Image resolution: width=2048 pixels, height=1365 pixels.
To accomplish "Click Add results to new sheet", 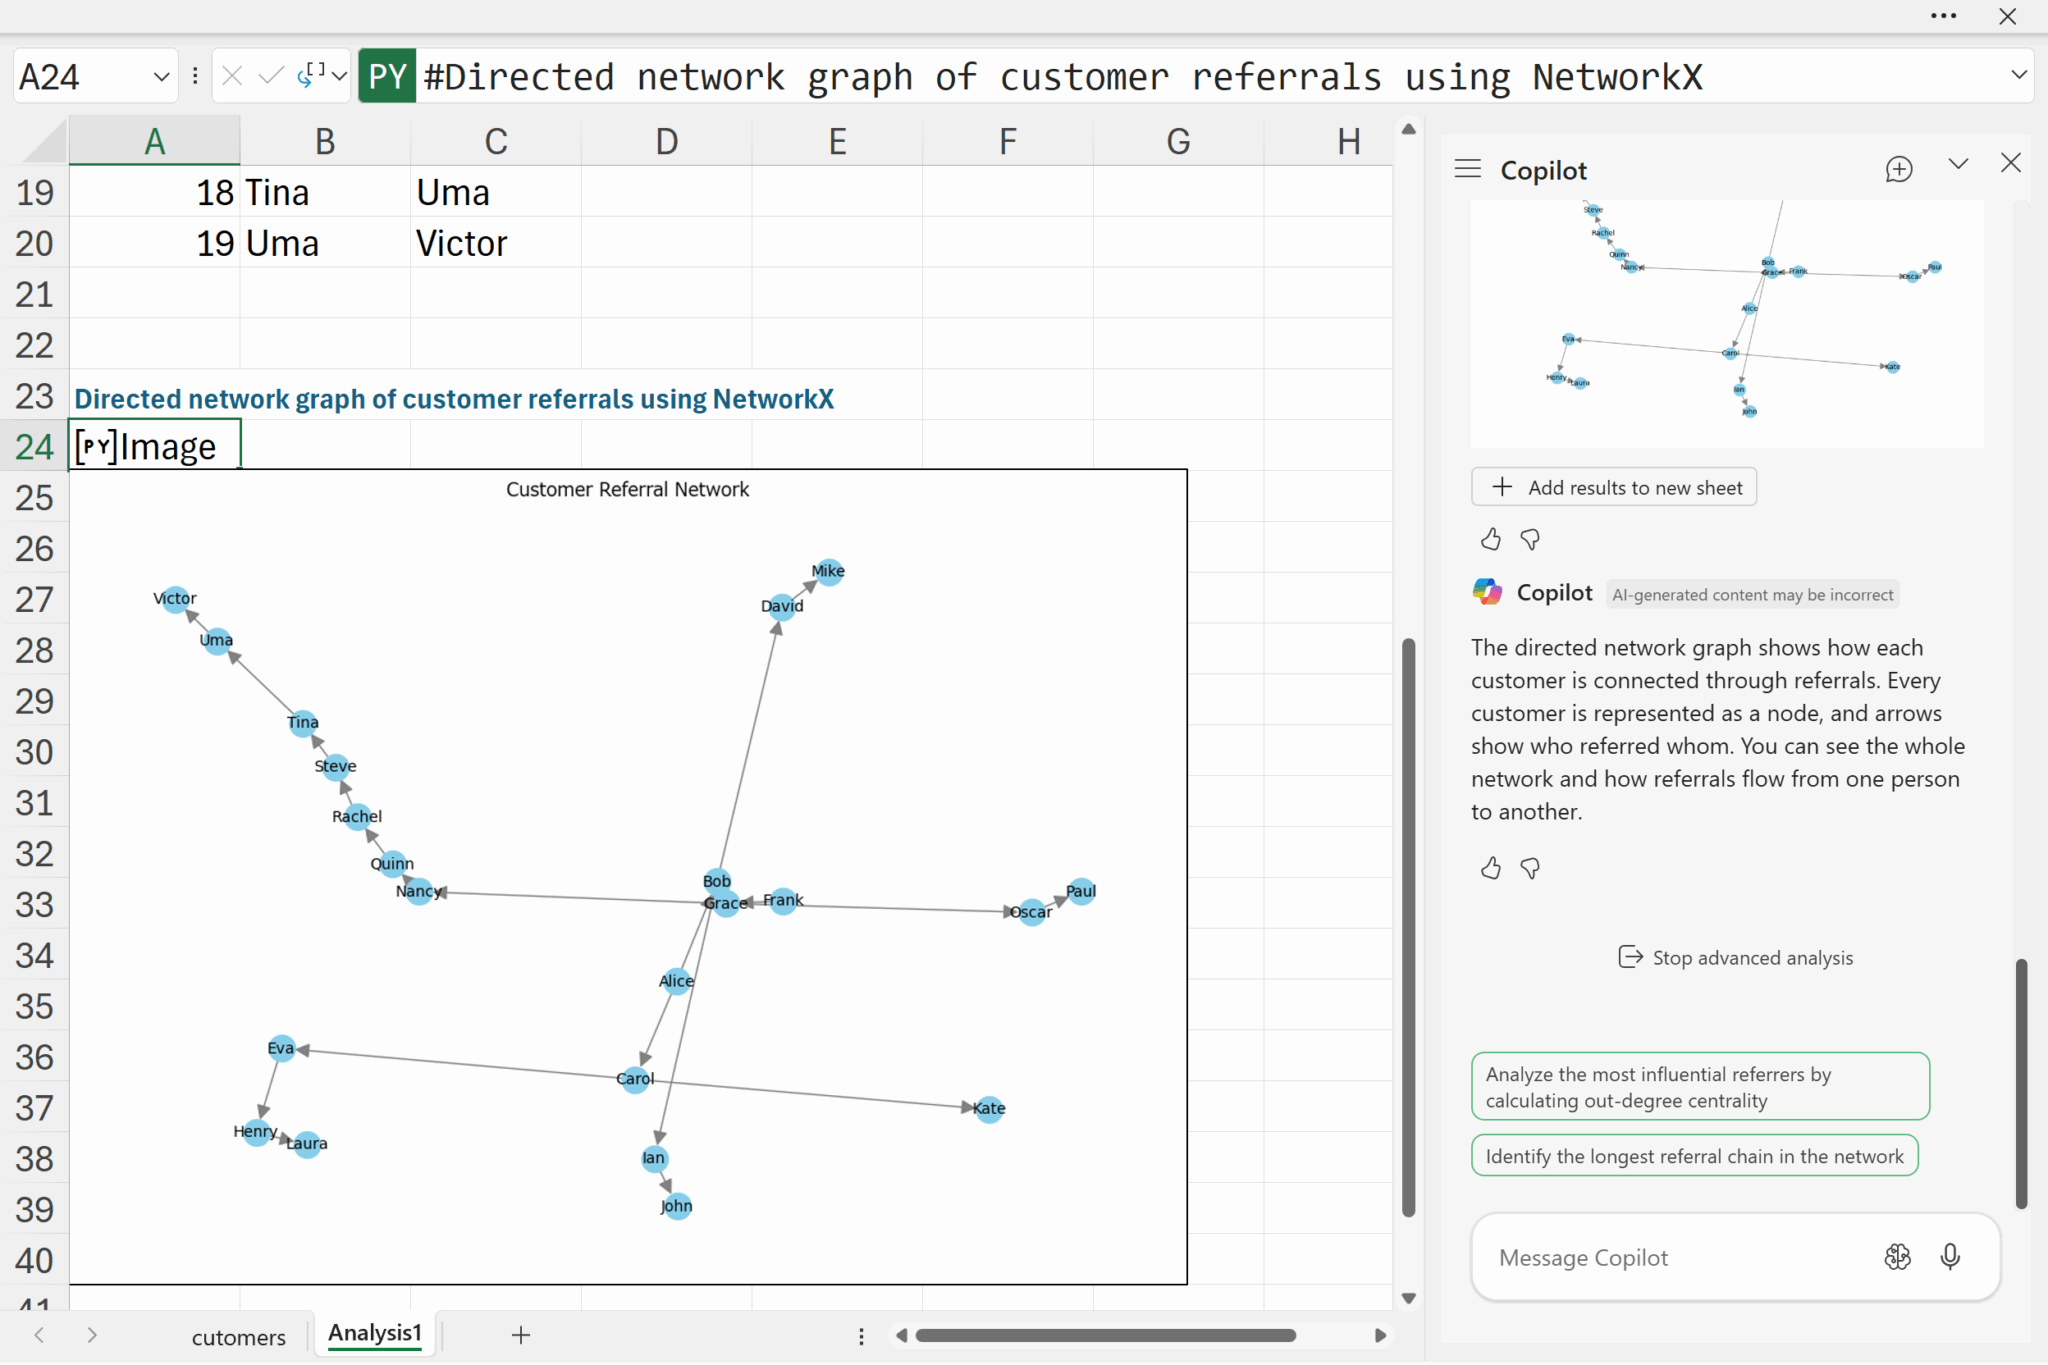I will coord(1614,487).
